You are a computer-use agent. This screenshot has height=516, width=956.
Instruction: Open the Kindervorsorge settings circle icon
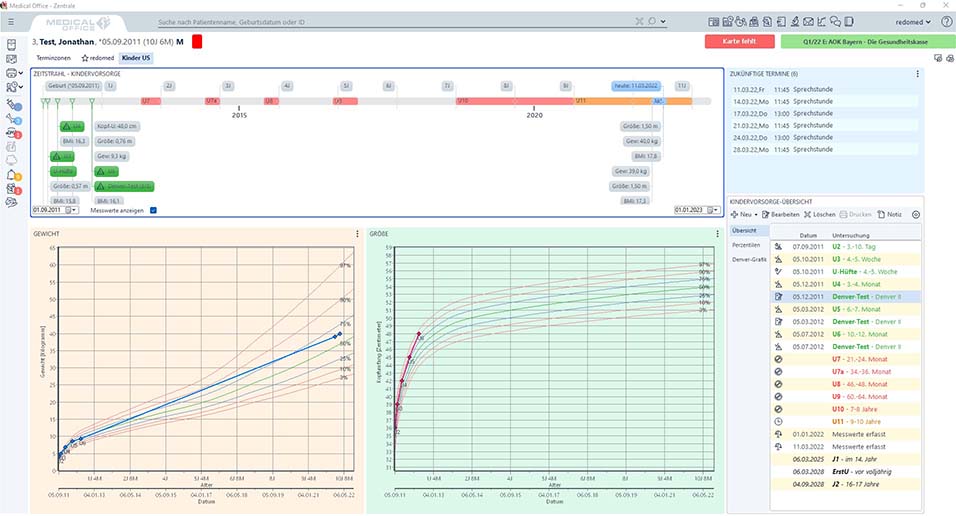tap(916, 215)
